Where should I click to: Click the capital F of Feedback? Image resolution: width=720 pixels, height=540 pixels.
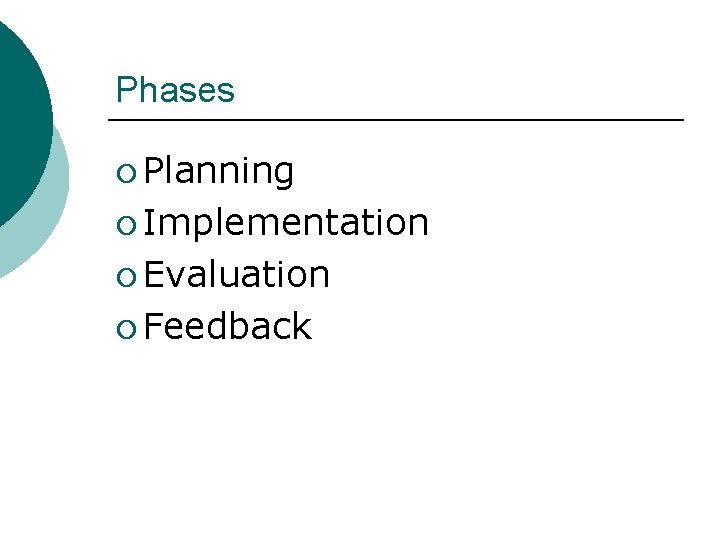point(153,327)
